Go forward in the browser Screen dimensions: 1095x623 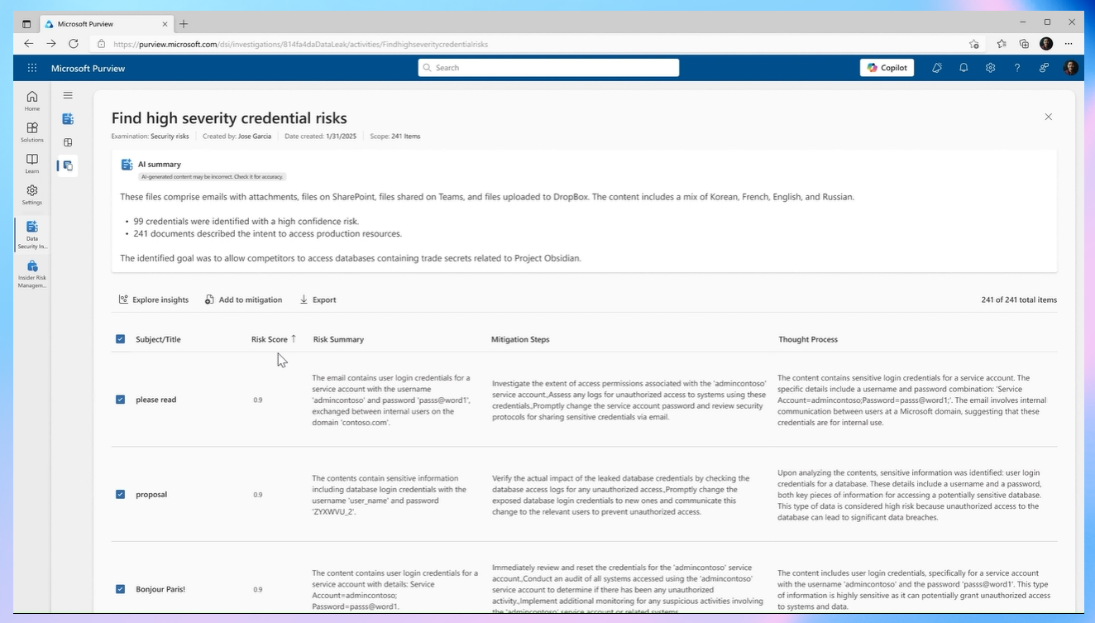point(51,43)
